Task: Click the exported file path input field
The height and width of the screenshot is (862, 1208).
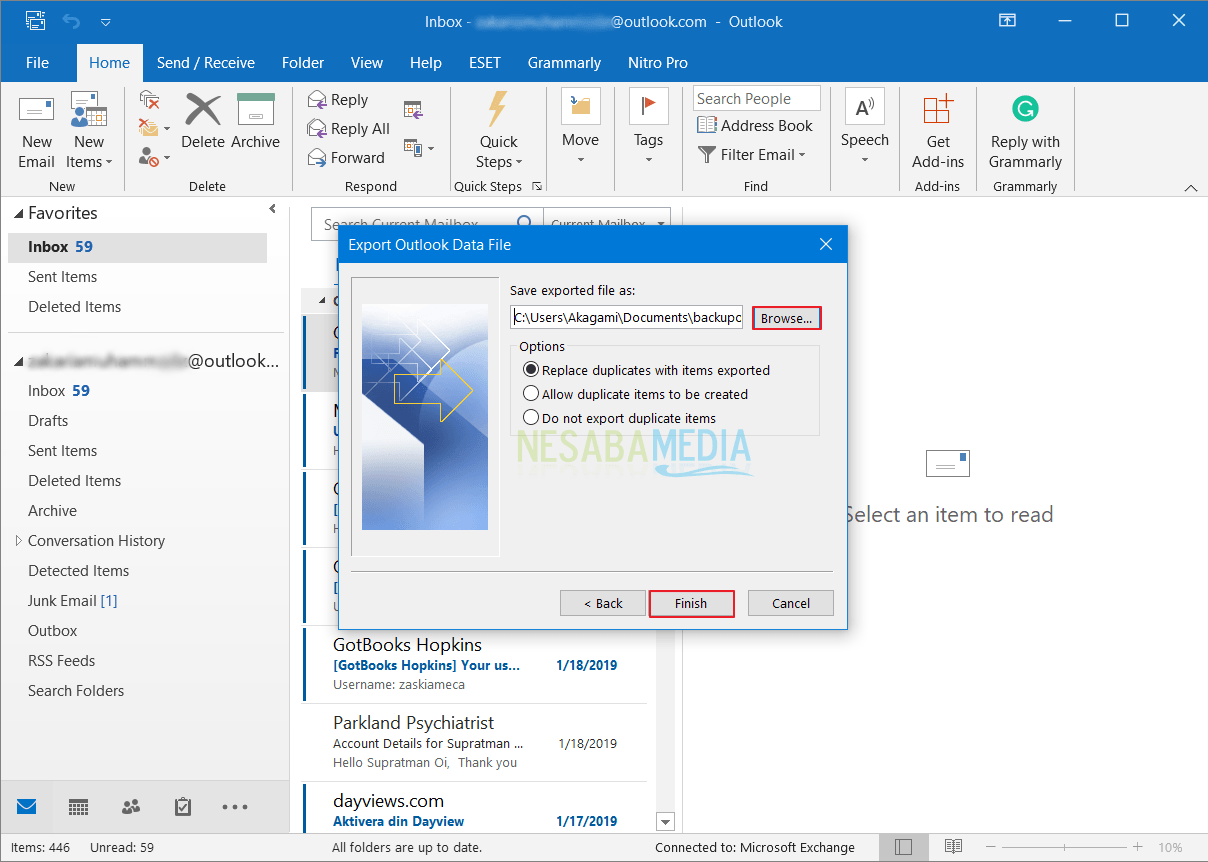Action: click(626, 316)
